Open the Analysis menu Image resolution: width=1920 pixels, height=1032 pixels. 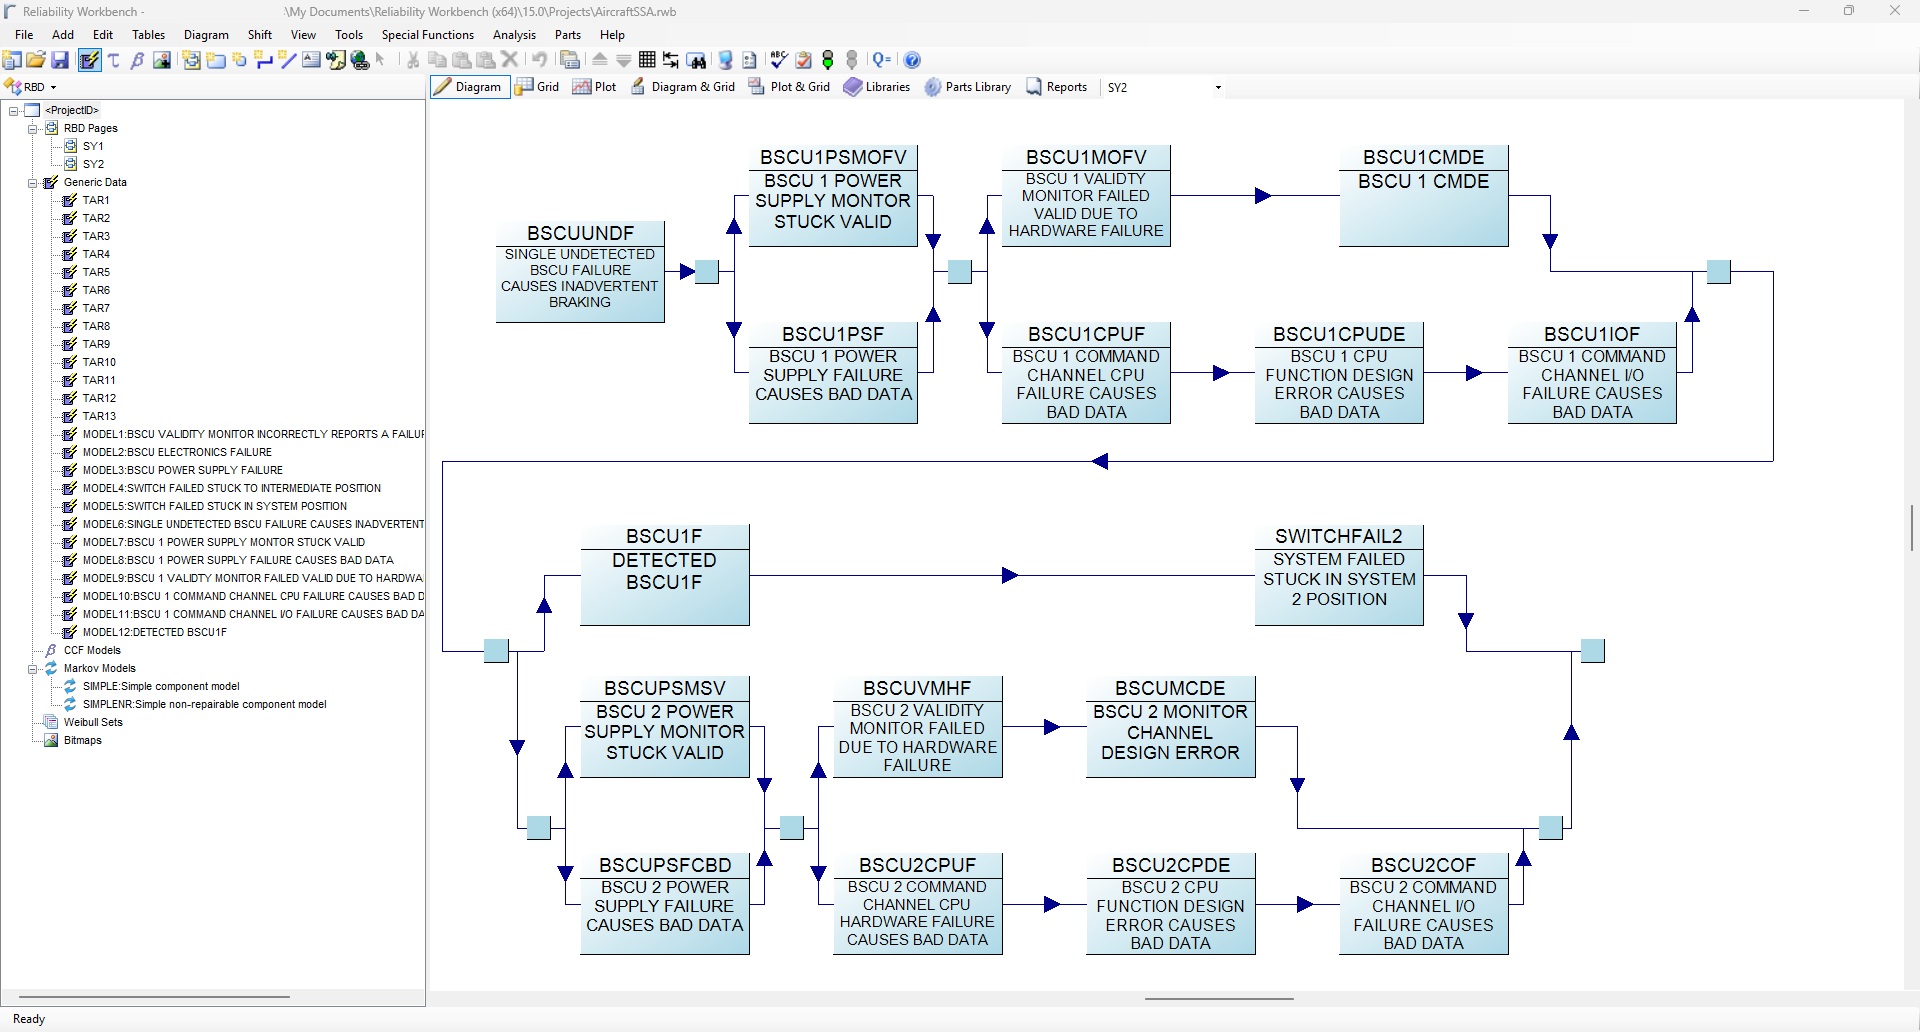click(514, 35)
